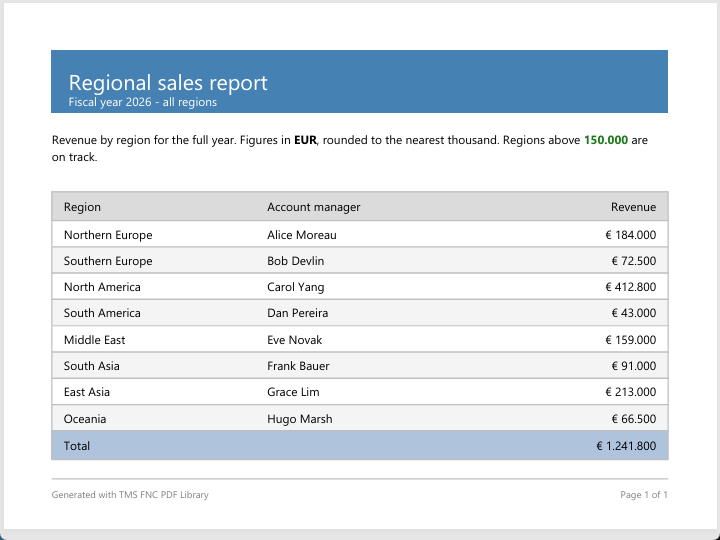The image size is (720, 540).
Task: Select the 'Alice Moreau' cell
Action: pyautogui.click(x=302, y=235)
